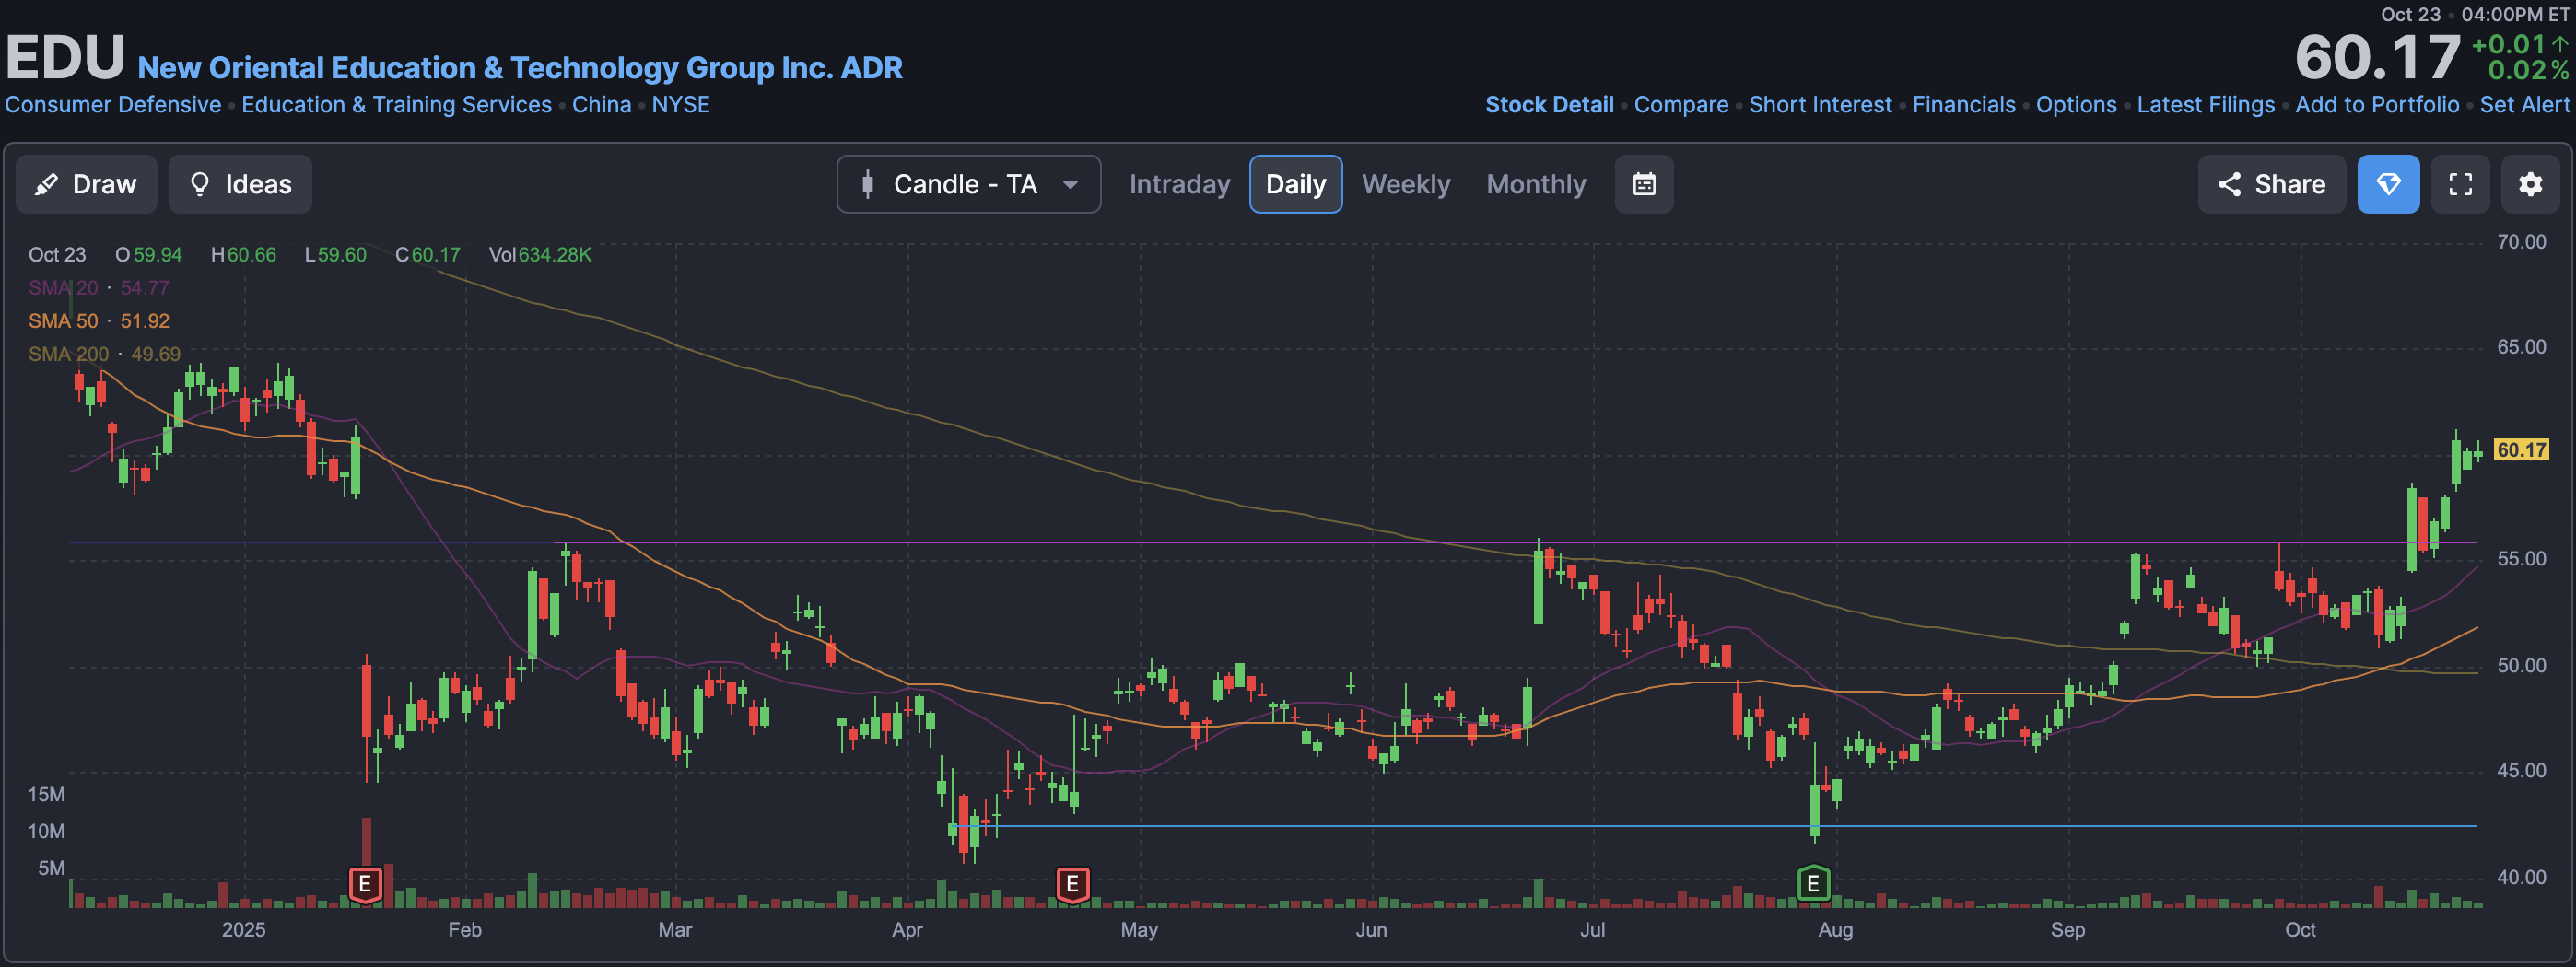Click the candlestick icon in chart type selector
The height and width of the screenshot is (967, 2576).
click(x=867, y=184)
